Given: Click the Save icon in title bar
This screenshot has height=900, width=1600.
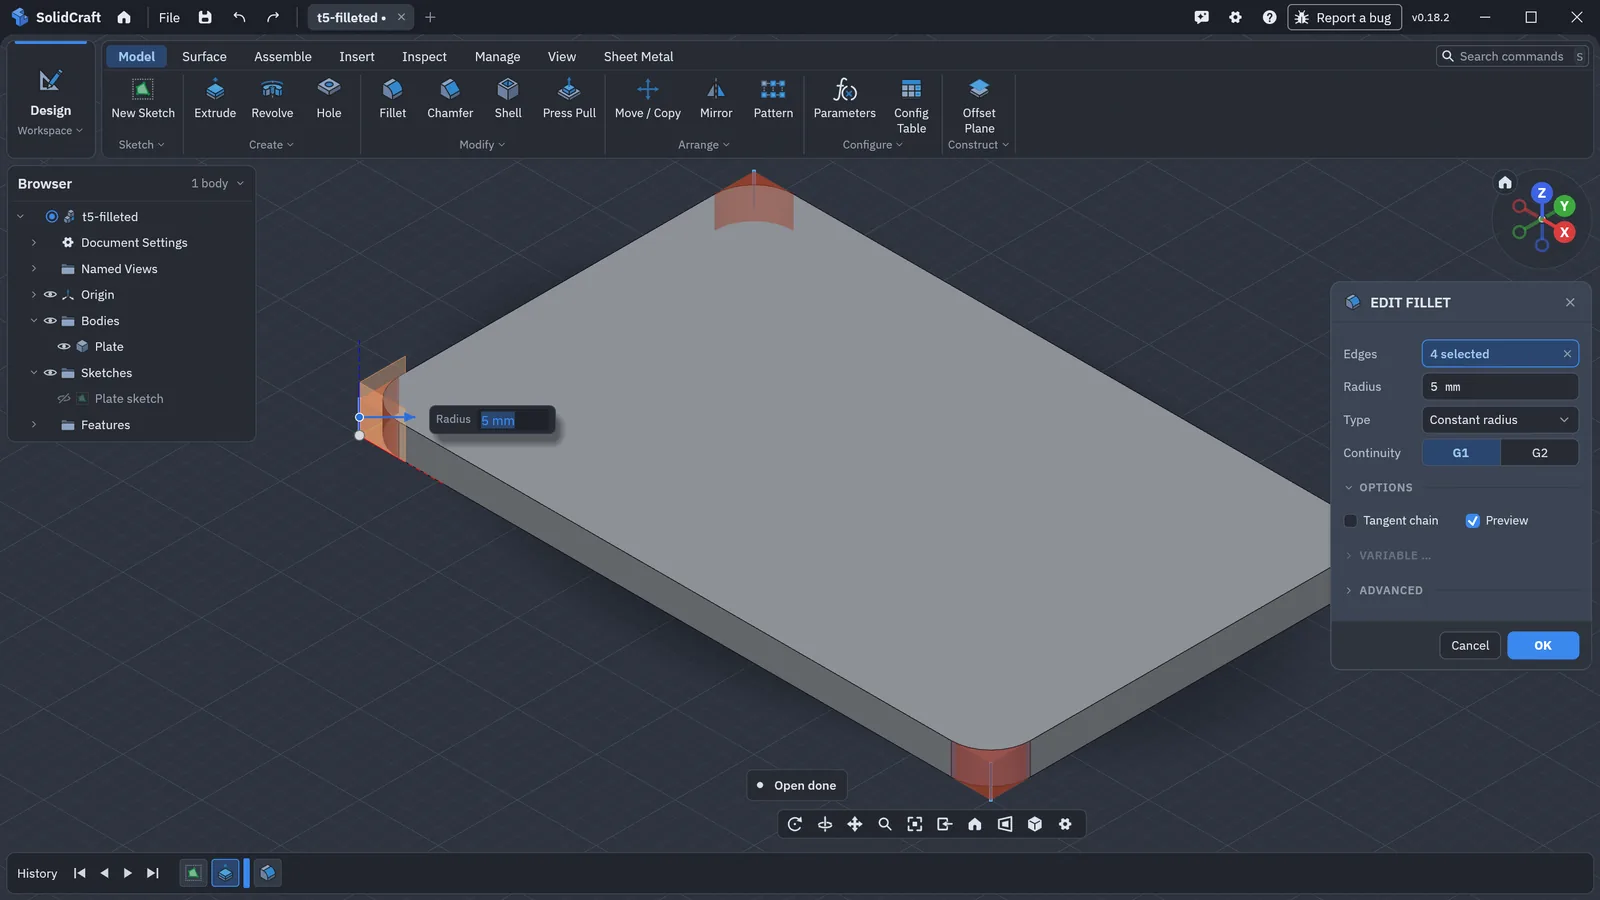Looking at the screenshot, I should pyautogui.click(x=205, y=17).
